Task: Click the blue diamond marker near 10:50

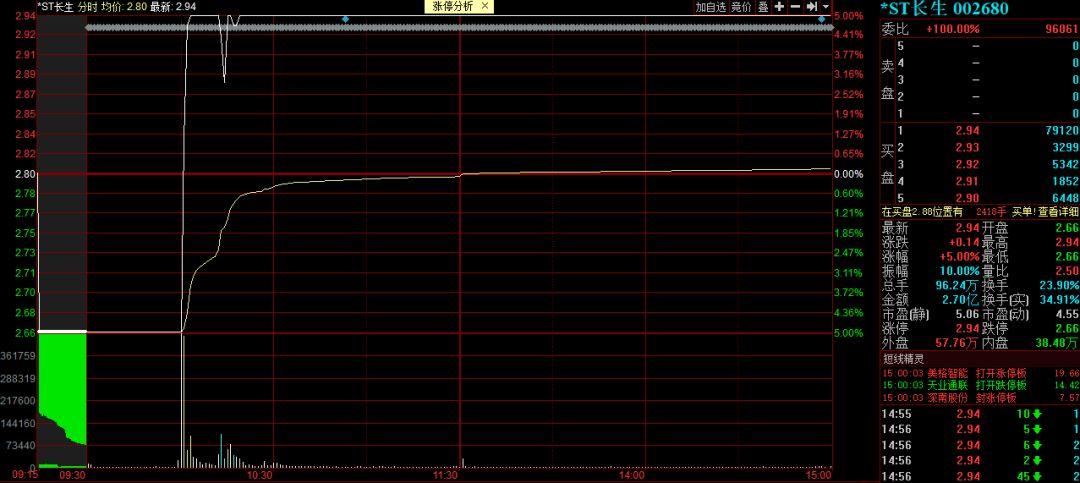Action: click(345, 18)
